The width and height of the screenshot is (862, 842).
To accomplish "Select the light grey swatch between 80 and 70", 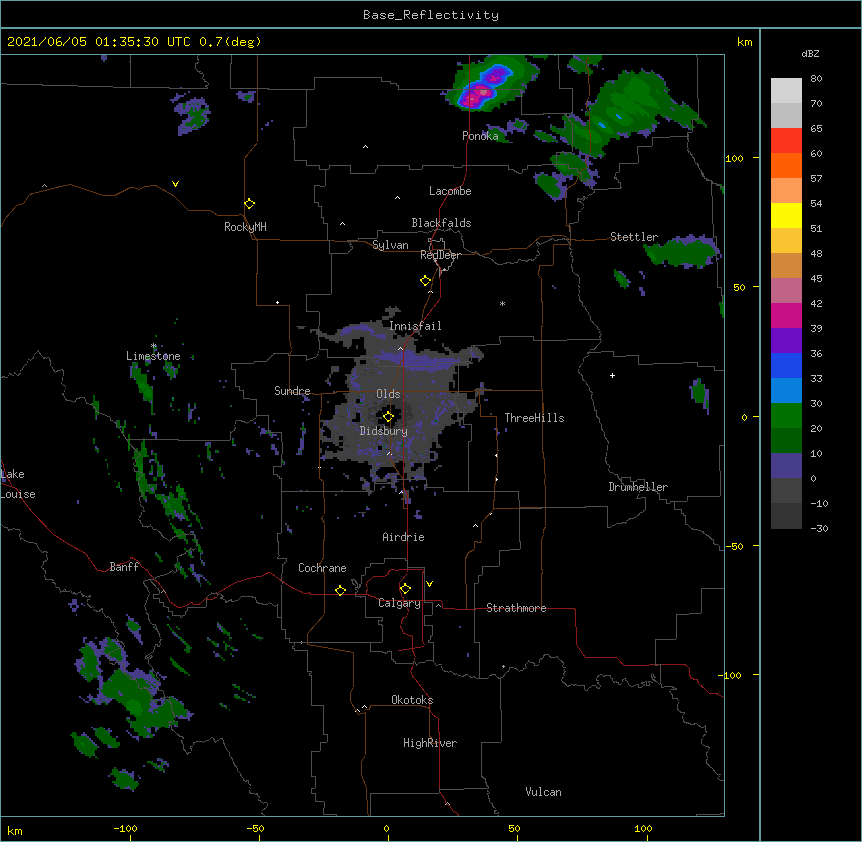I will coord(786,91).
